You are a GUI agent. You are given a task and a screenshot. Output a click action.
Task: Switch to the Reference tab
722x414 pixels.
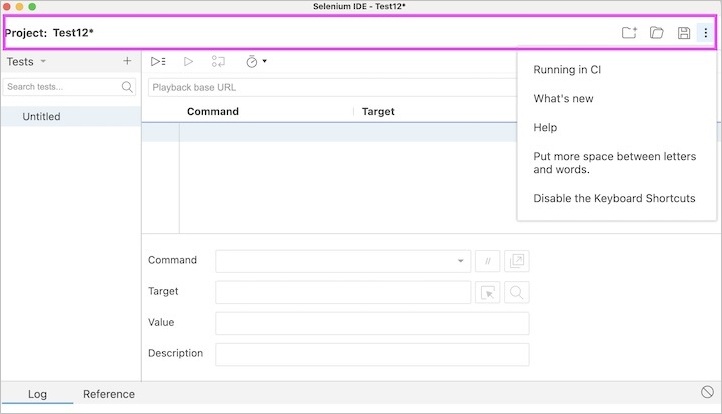[109, 394]
